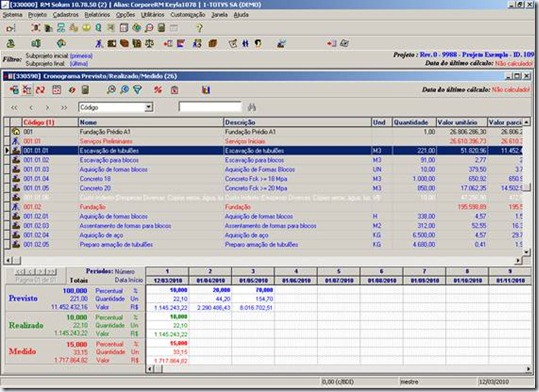Click the blue hierarchy diagram icon in top toolbar
The height and width of the screenshot is (392, 539).
(61, 28)
